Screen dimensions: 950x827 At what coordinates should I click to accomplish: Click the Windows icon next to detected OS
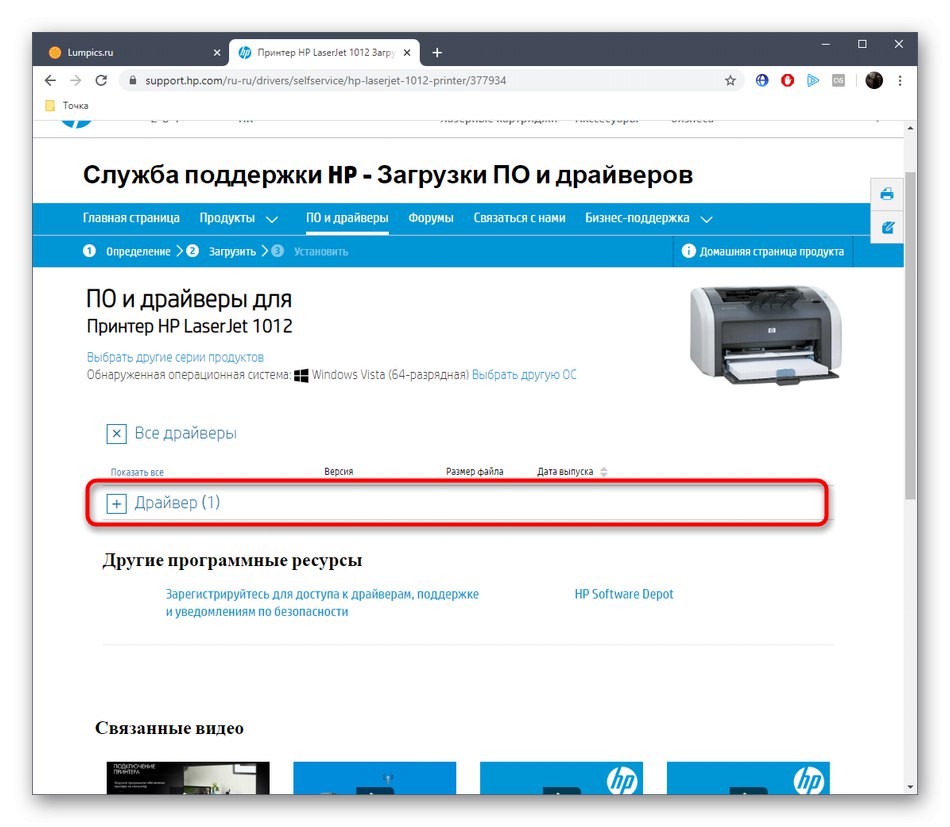coord(301,374)
